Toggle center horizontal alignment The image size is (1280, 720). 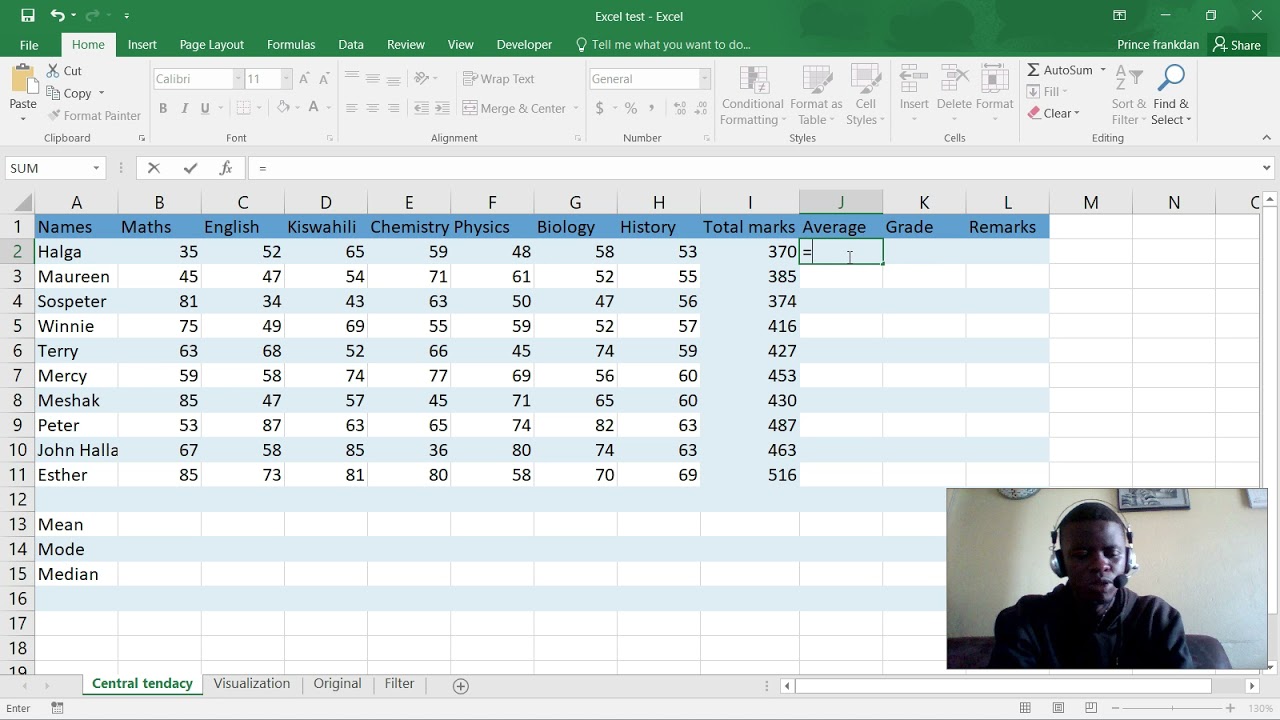372,108
